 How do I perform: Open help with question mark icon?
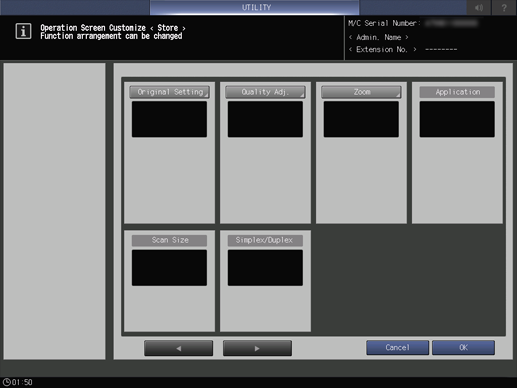click(x=504, y=7)
